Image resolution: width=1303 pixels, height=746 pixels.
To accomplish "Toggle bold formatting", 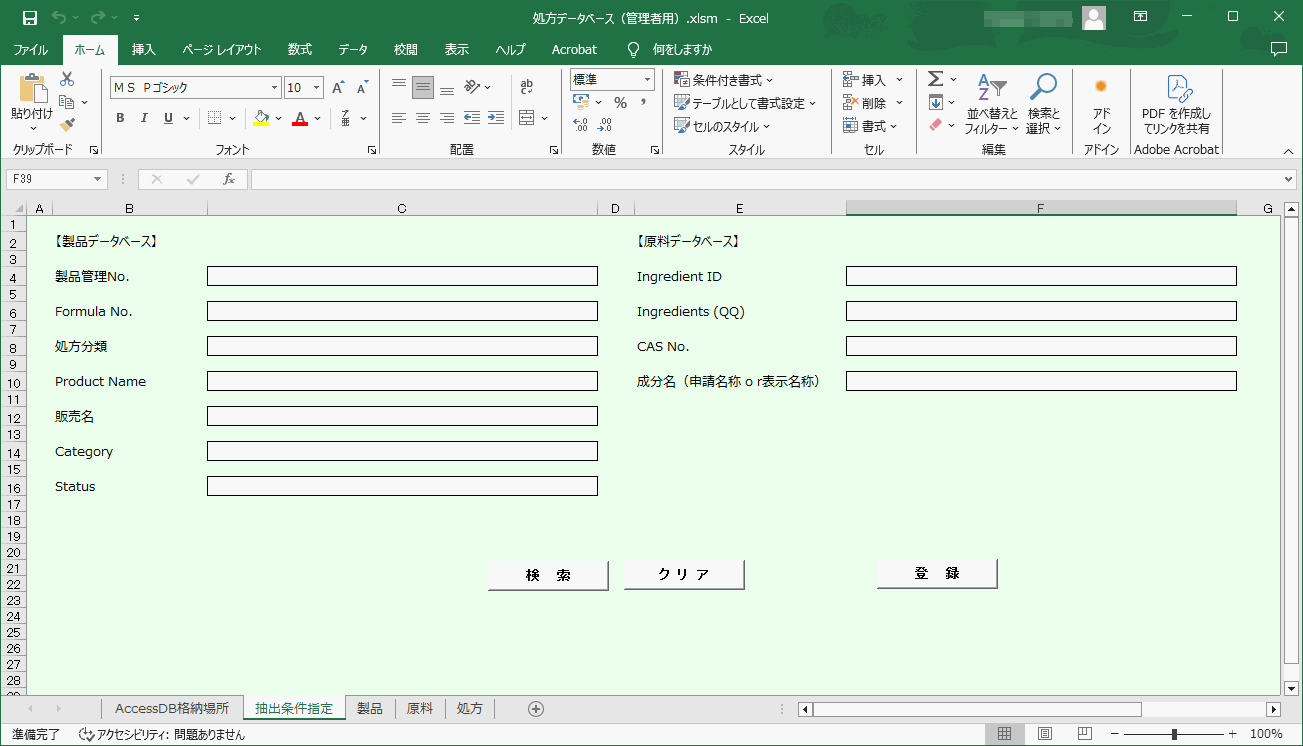I will coord(120,118).
